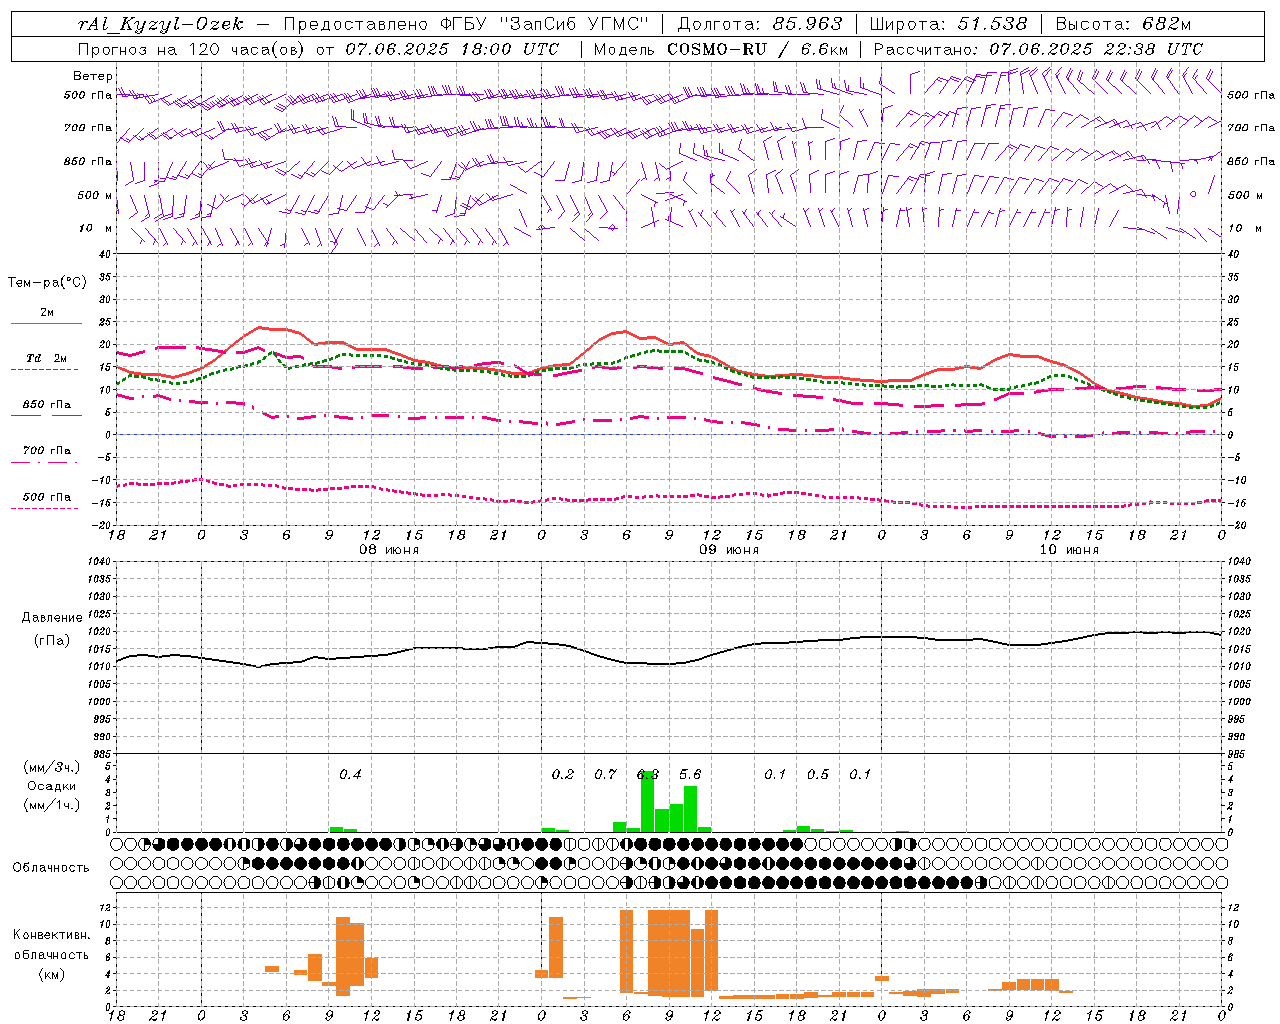This screenshot has width=1280, height=1024.
Task: Click the date label 10 июня
Action: (x=1069, y=550)
